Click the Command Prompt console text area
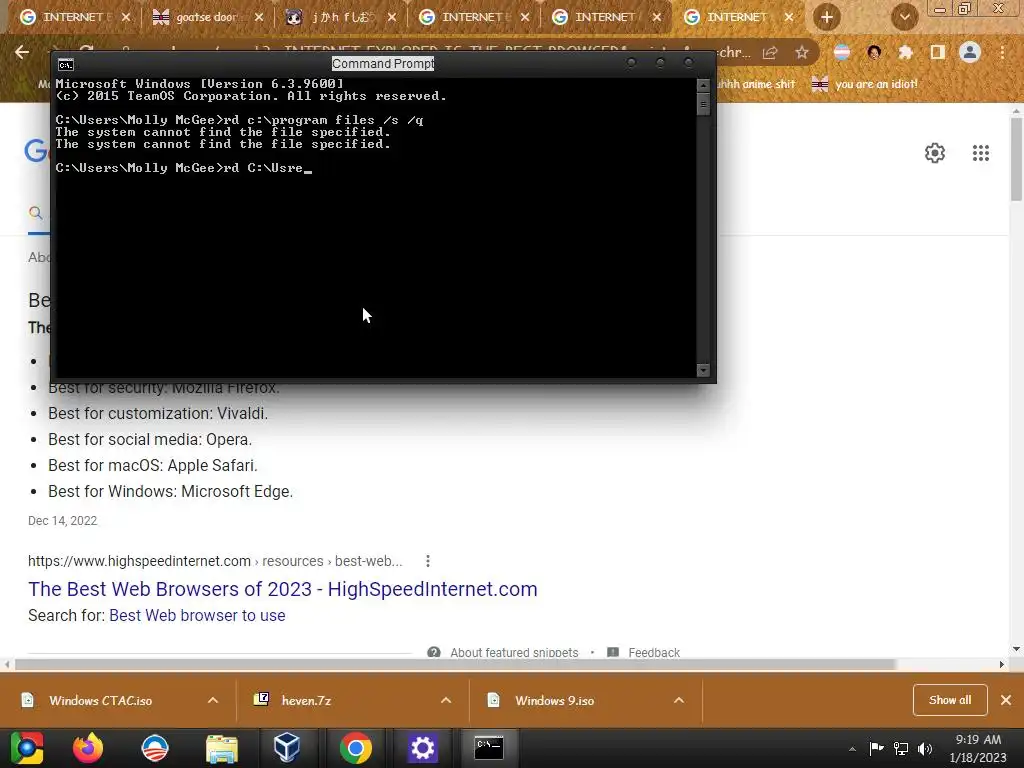Image resolution: width=1024 pixels, height=768 pixels. pyautogui.click(x=375, y=227)
